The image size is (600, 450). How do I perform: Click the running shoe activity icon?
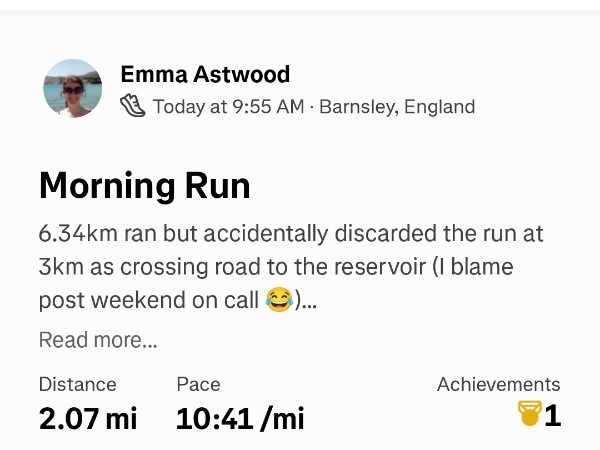[x=133, y=105]
